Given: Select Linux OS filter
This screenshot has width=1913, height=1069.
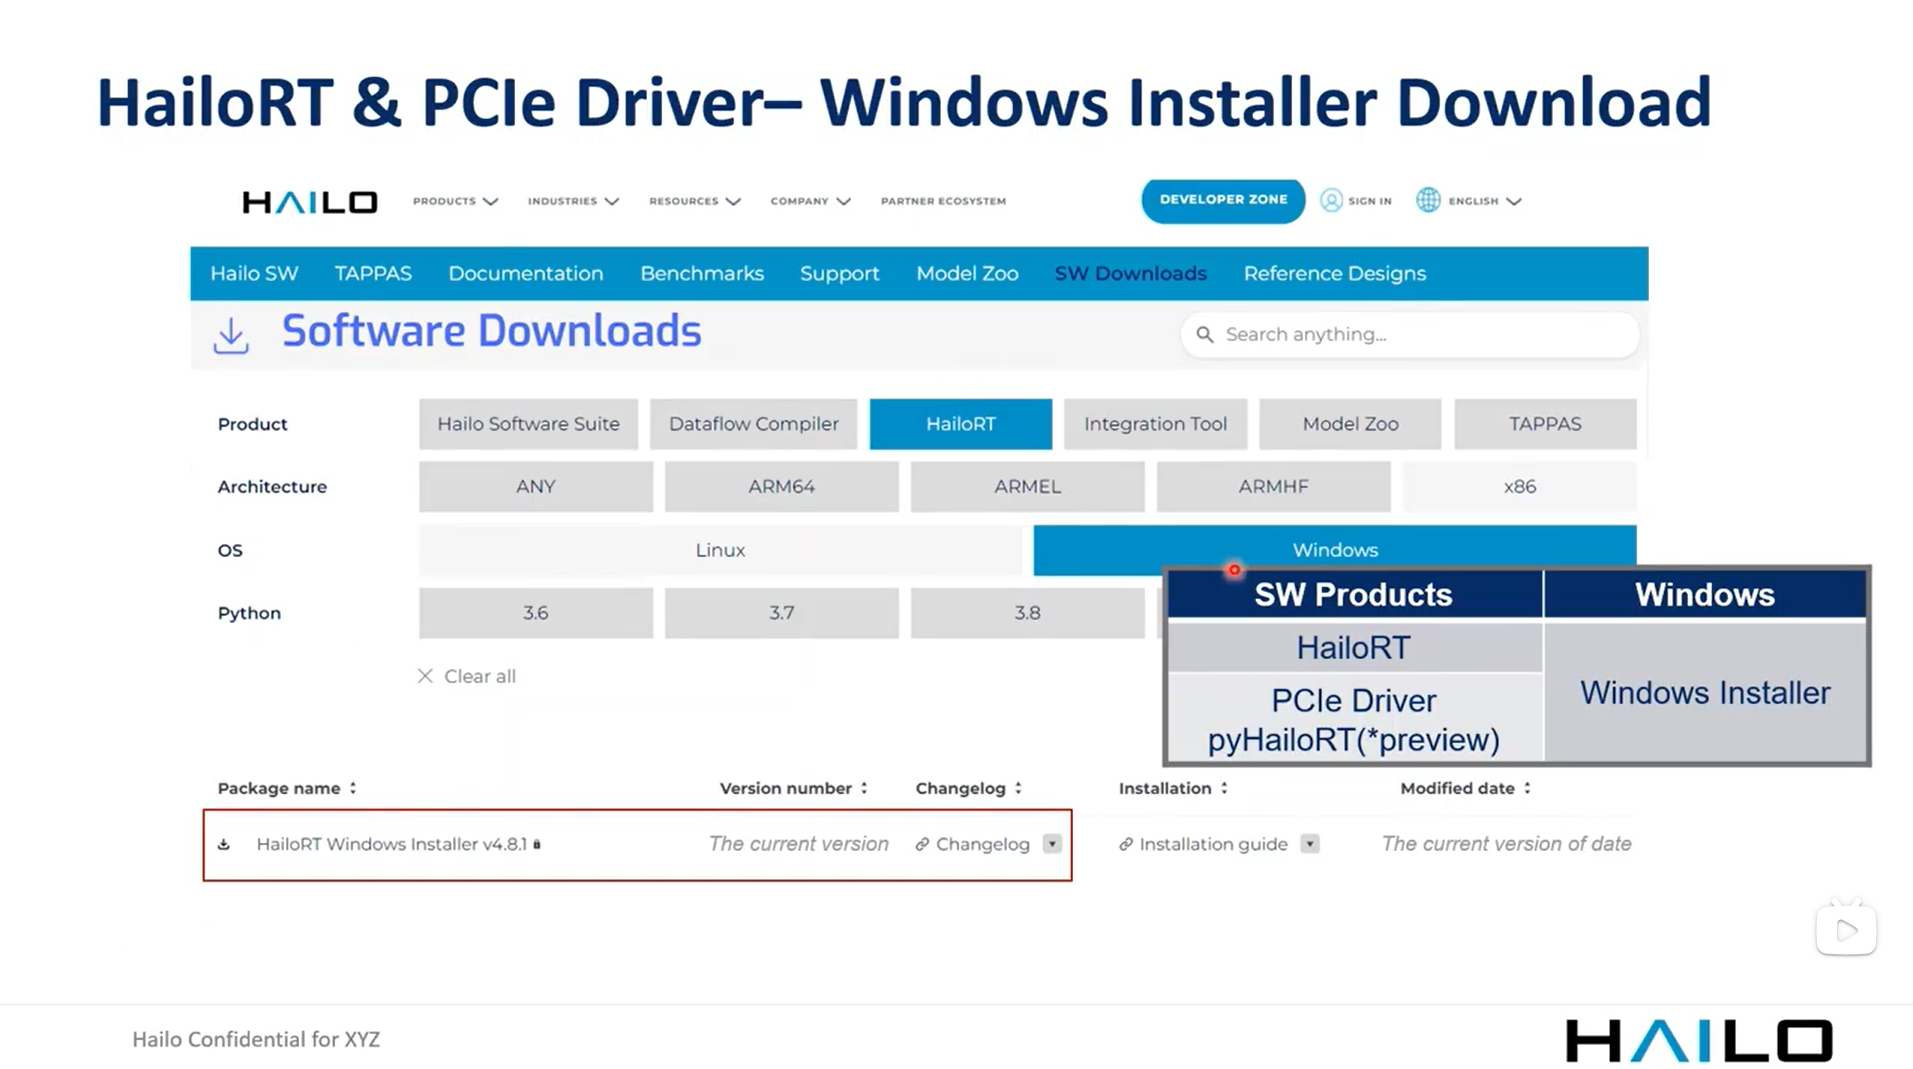Looking at the screenshot, I should [720, 550].
